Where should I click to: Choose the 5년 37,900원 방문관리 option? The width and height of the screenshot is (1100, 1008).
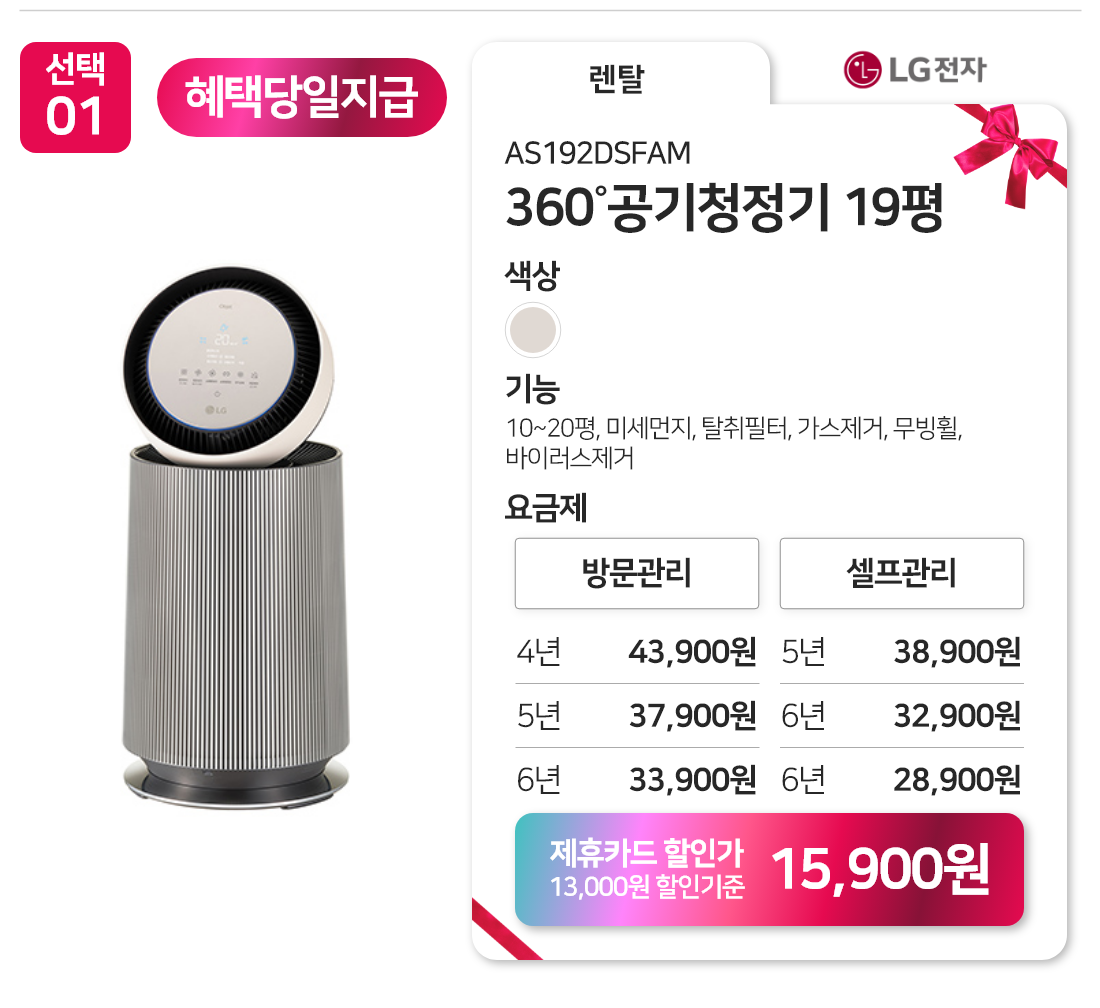coord(637,715)
